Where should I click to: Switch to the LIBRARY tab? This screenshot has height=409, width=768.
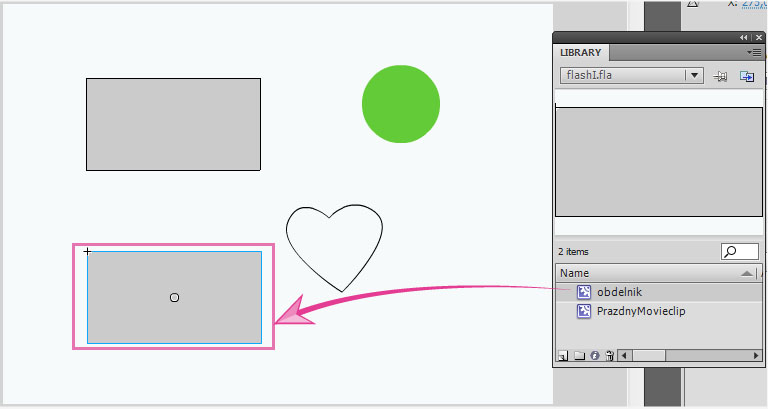point(581,53)
